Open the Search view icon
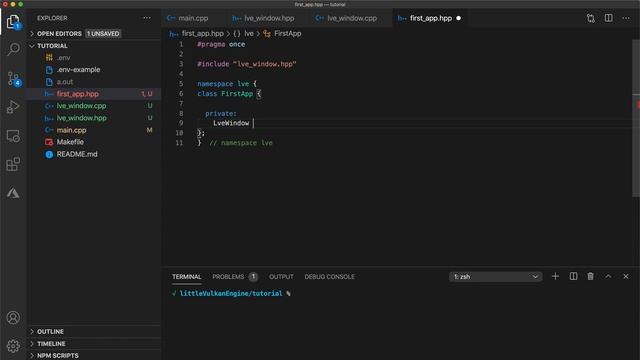The image size is (640, 360). click(13, 49)
